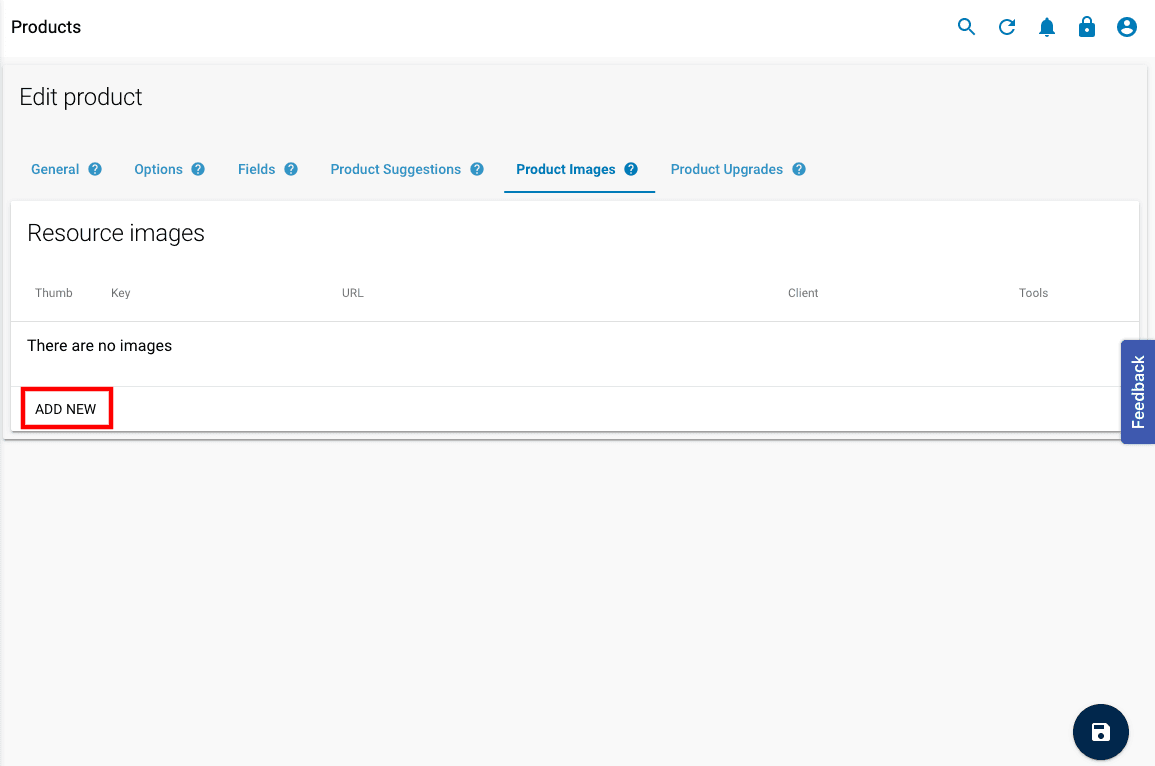The image size is (1155, 766).
Task: Open help for the Fields tab
Action: pos(290,169)
